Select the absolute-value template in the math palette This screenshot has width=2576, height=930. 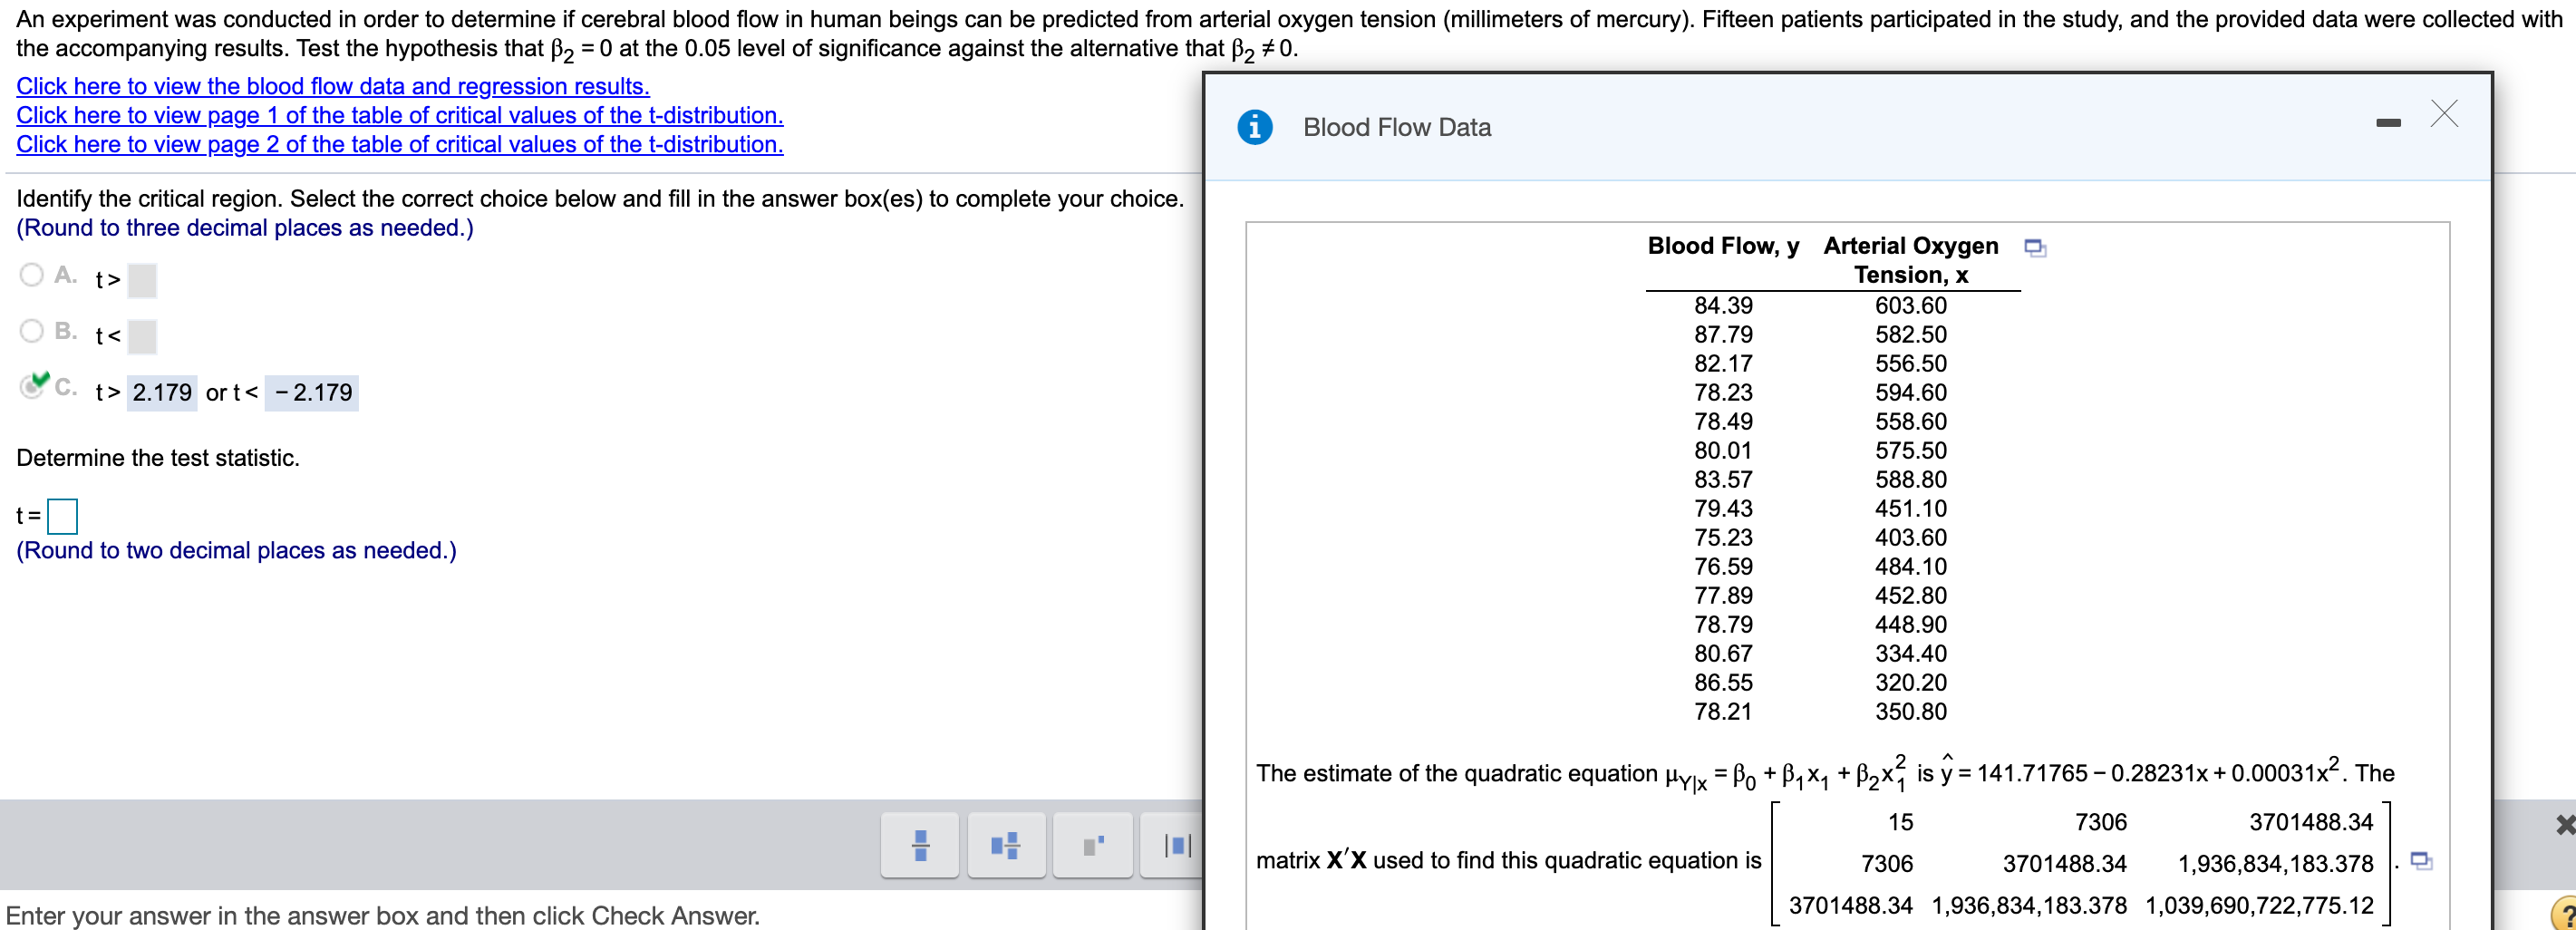click(1178, 845)
